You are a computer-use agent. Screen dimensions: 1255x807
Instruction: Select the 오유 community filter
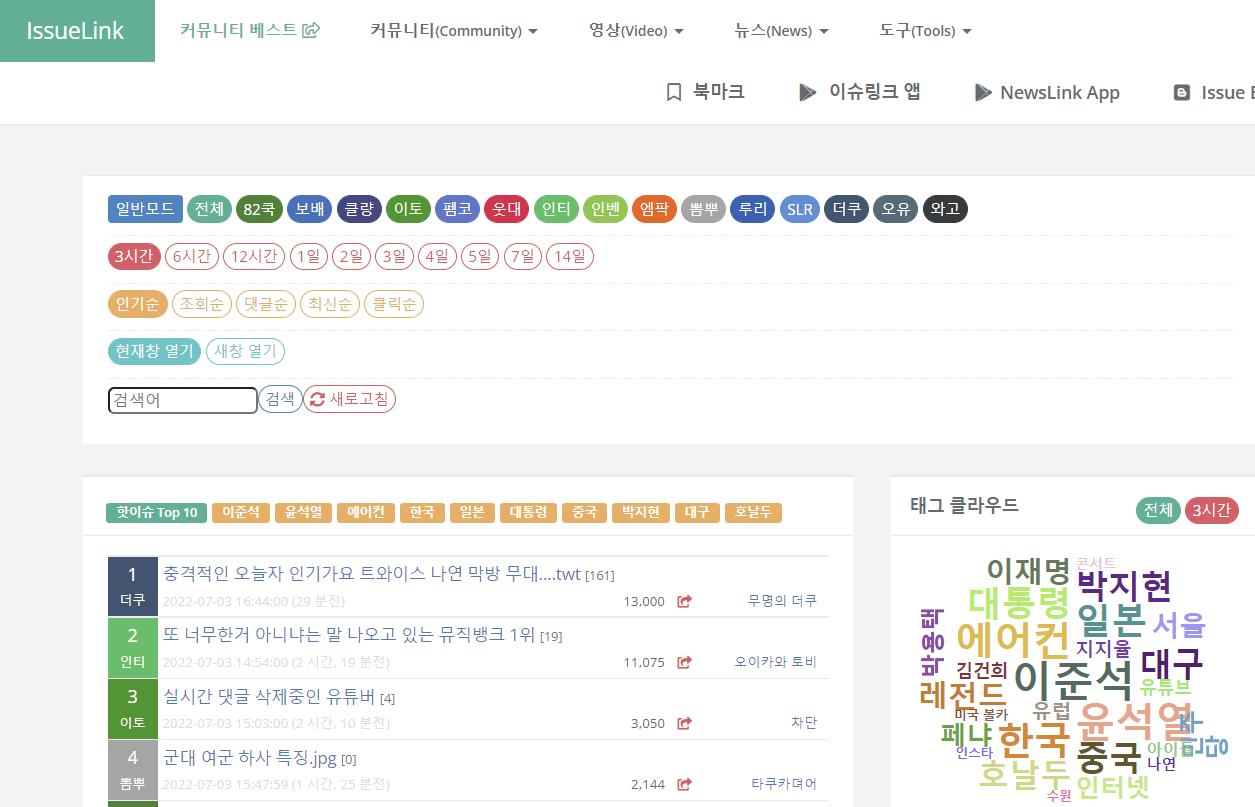[x=895, y=209]
